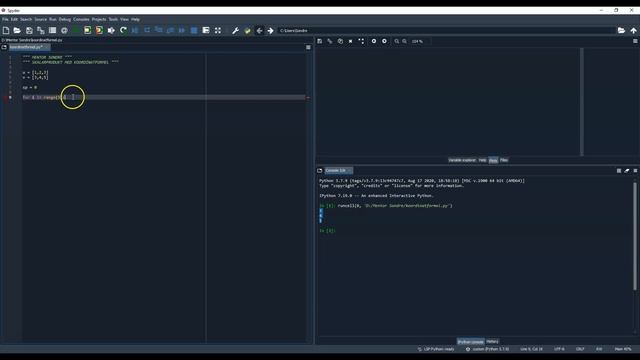Click the plots thumbnail scrollbar
Image resolution: width=640 pixels, height=360 pixels.
coord(582,101)
